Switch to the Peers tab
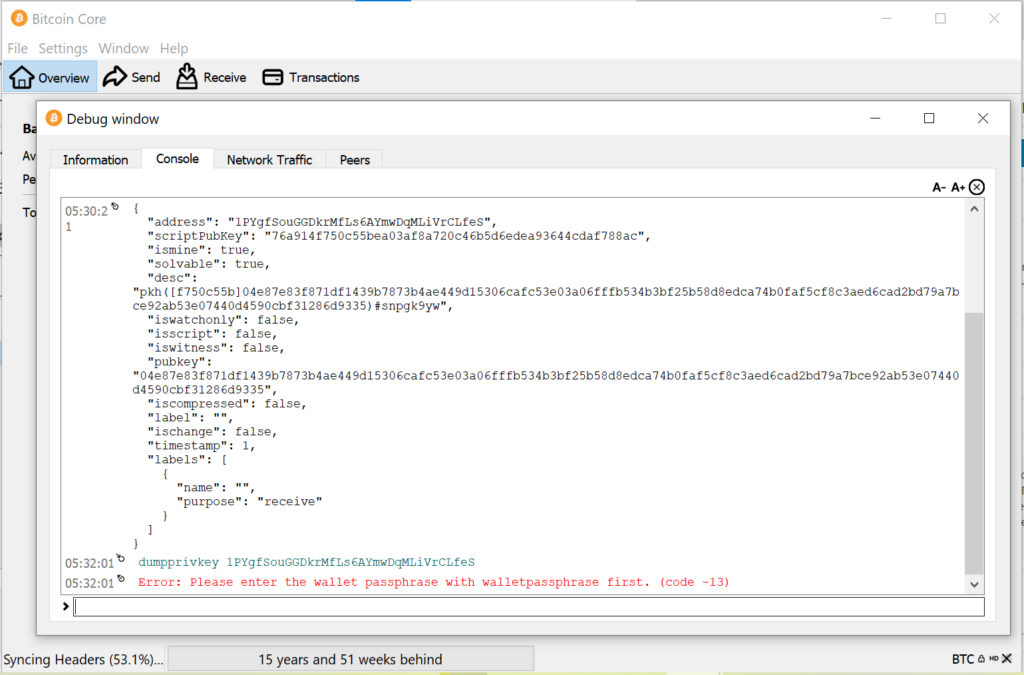The image size is (1024, 675). click(x=355, y=160)
